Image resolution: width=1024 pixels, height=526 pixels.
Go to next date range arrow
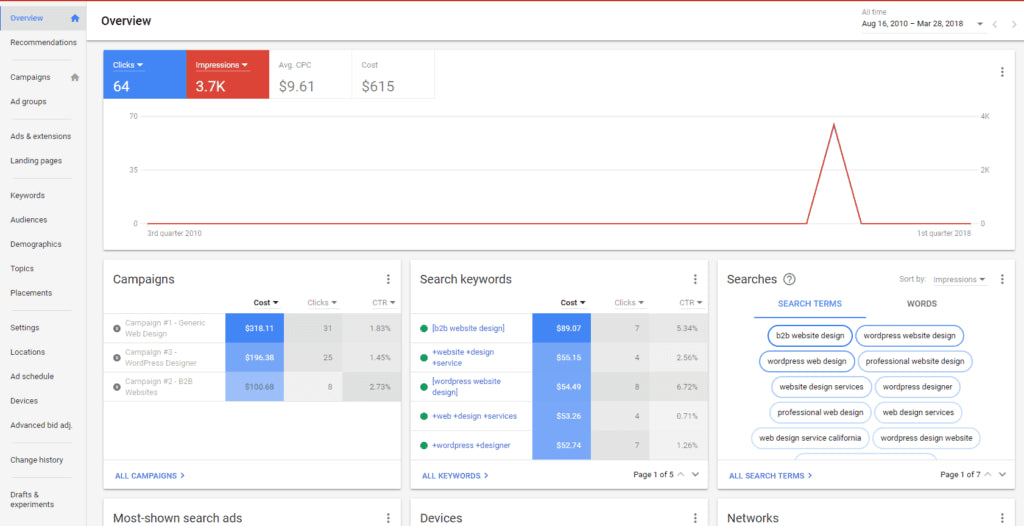click(1010, 24)
